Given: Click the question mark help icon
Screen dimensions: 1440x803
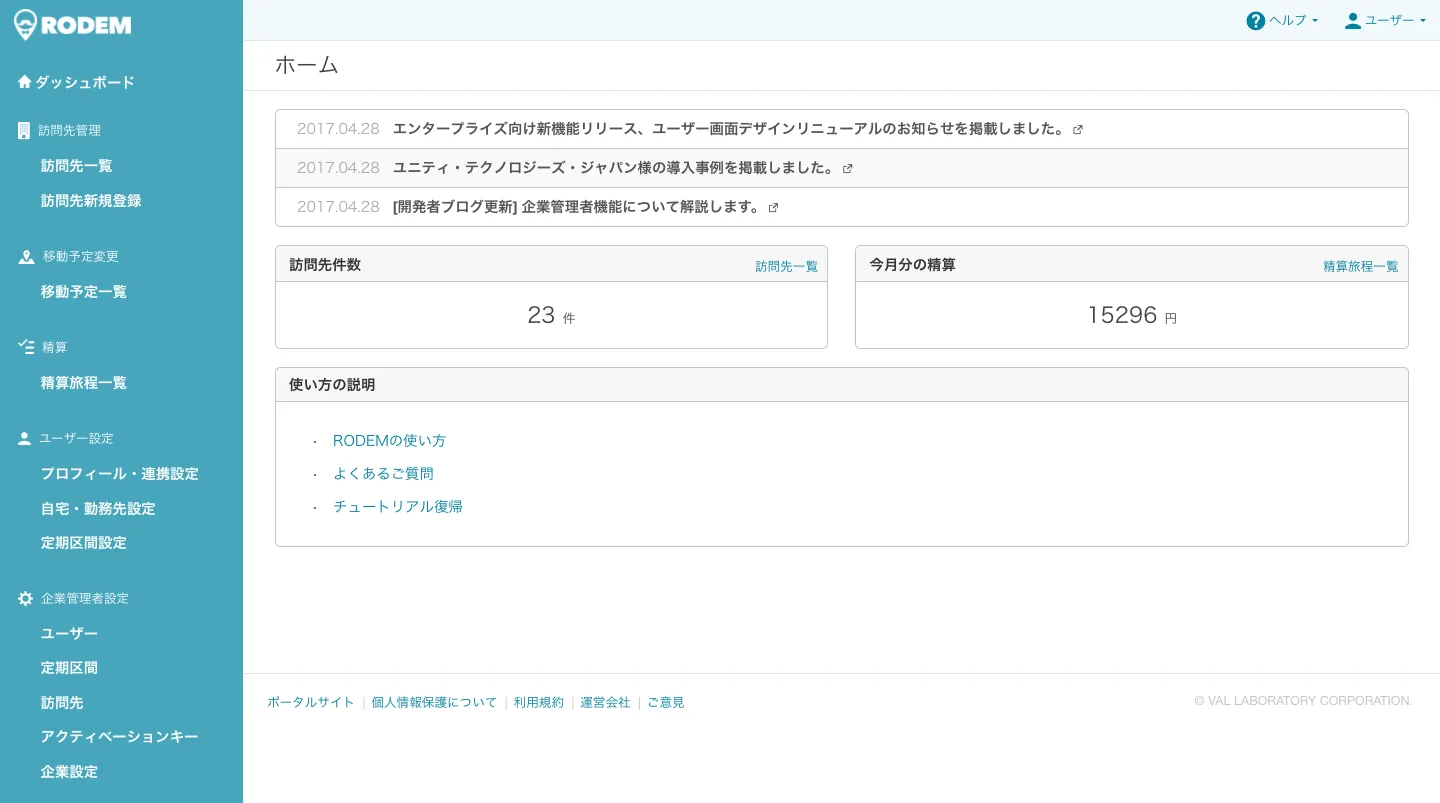Looking at the screenshot, I should click(1255, 21).
